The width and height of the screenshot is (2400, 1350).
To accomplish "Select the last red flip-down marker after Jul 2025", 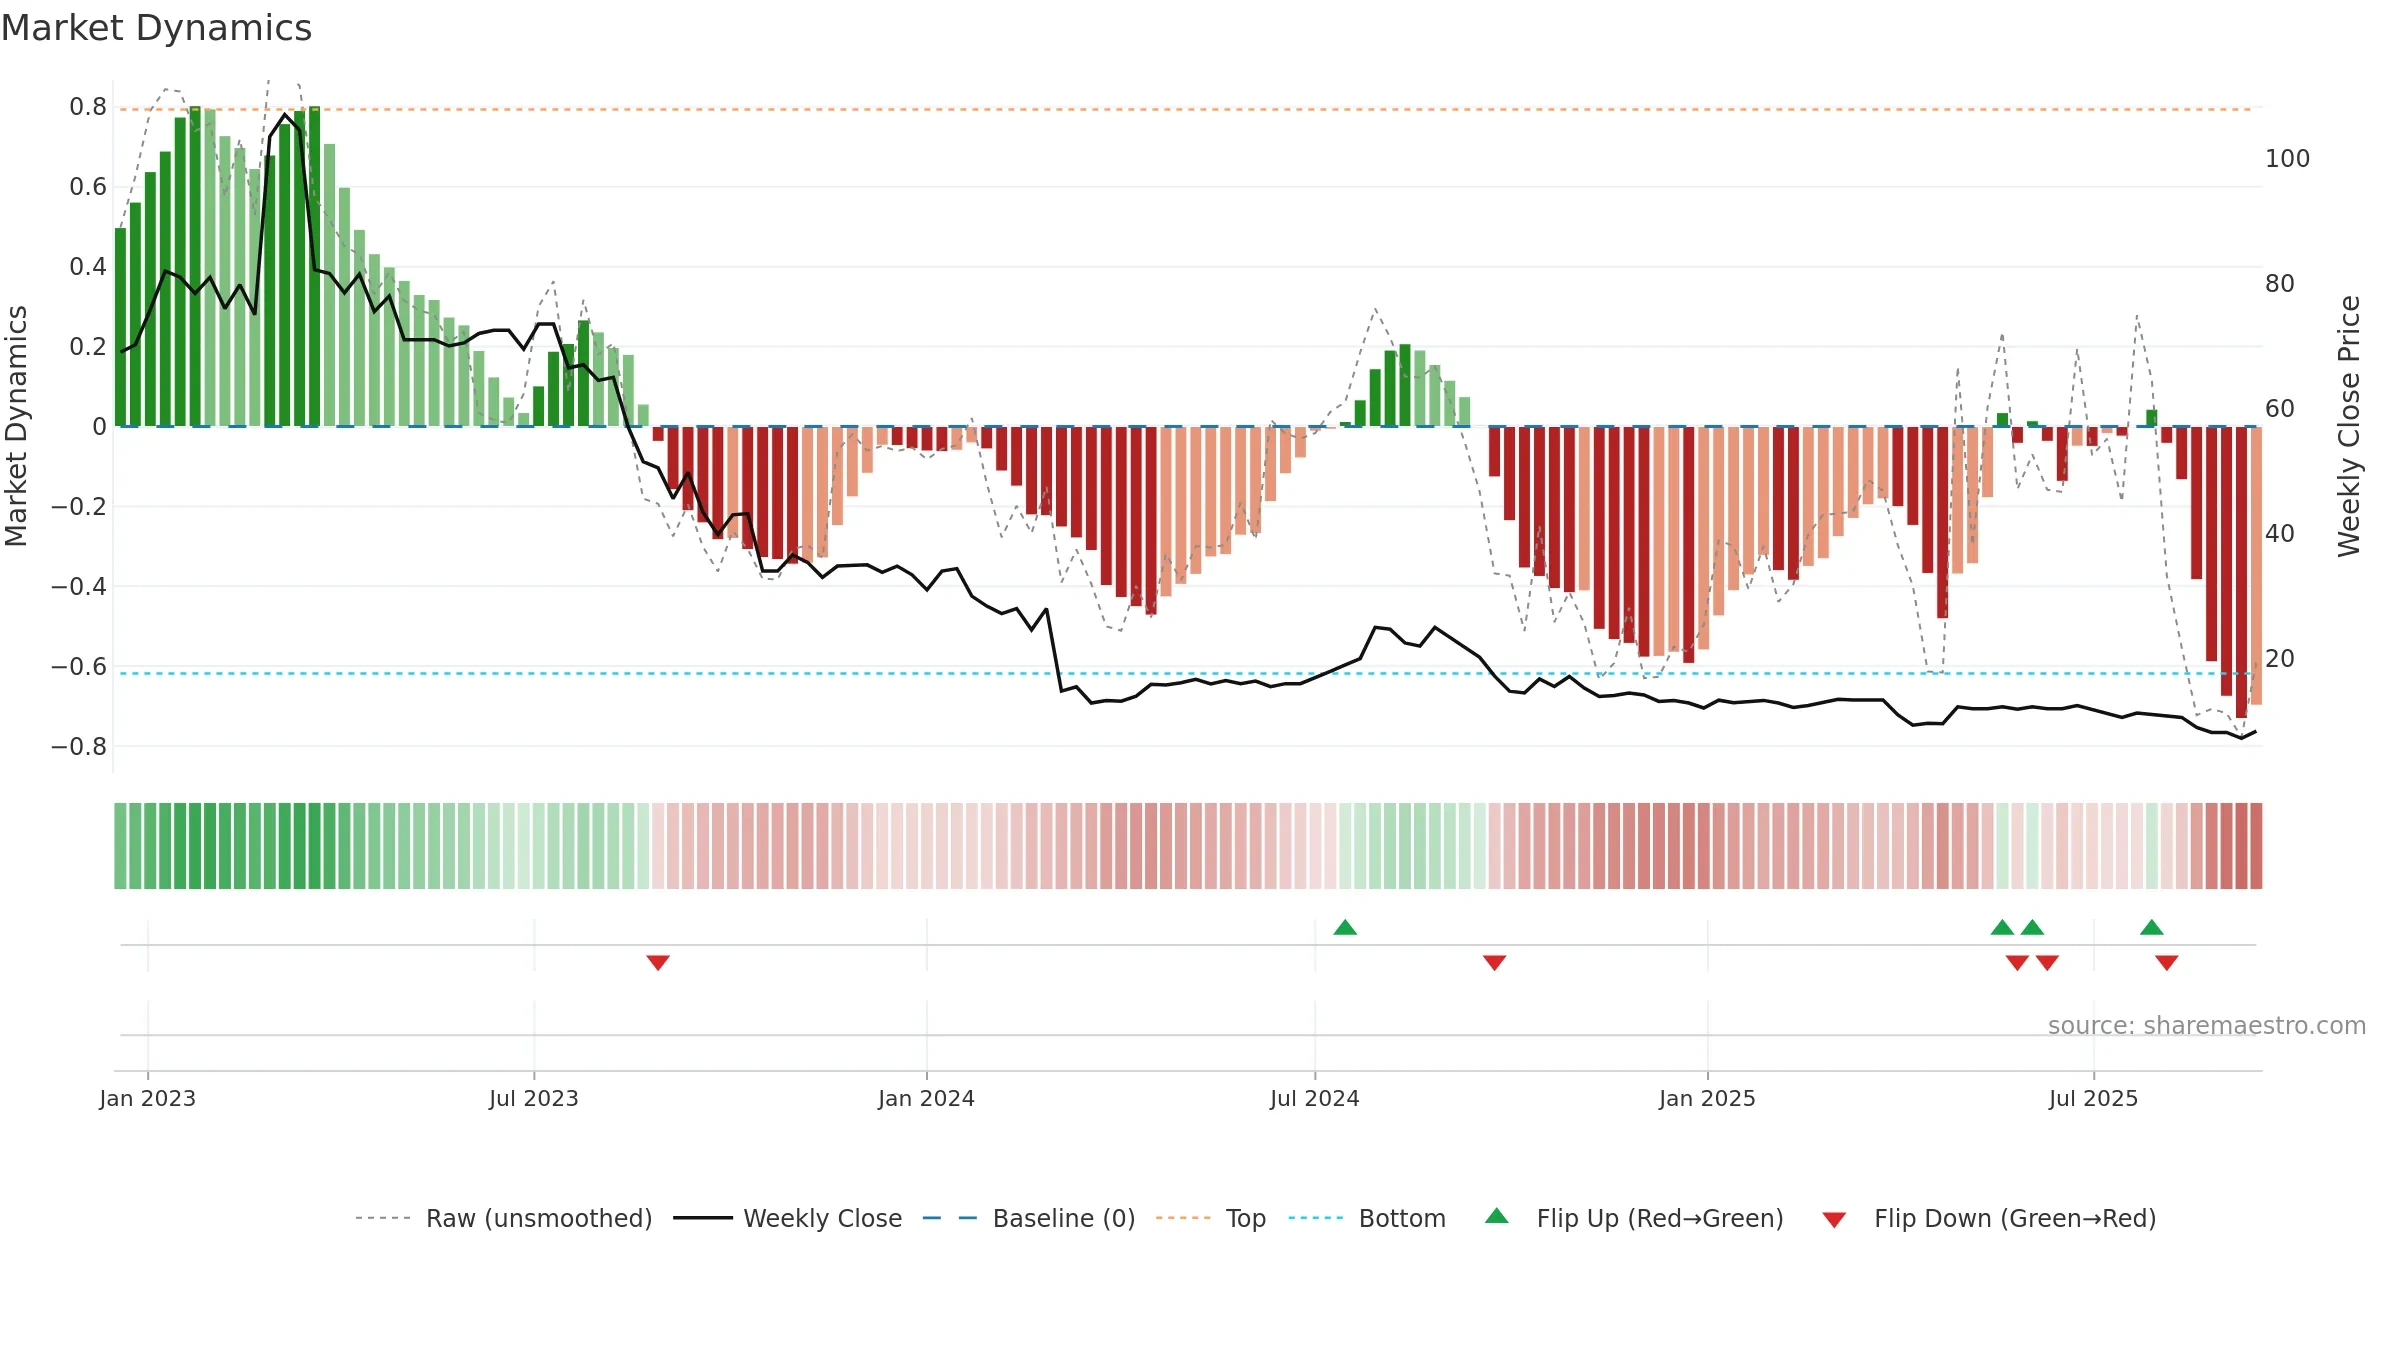I will tap(2167, 962).
